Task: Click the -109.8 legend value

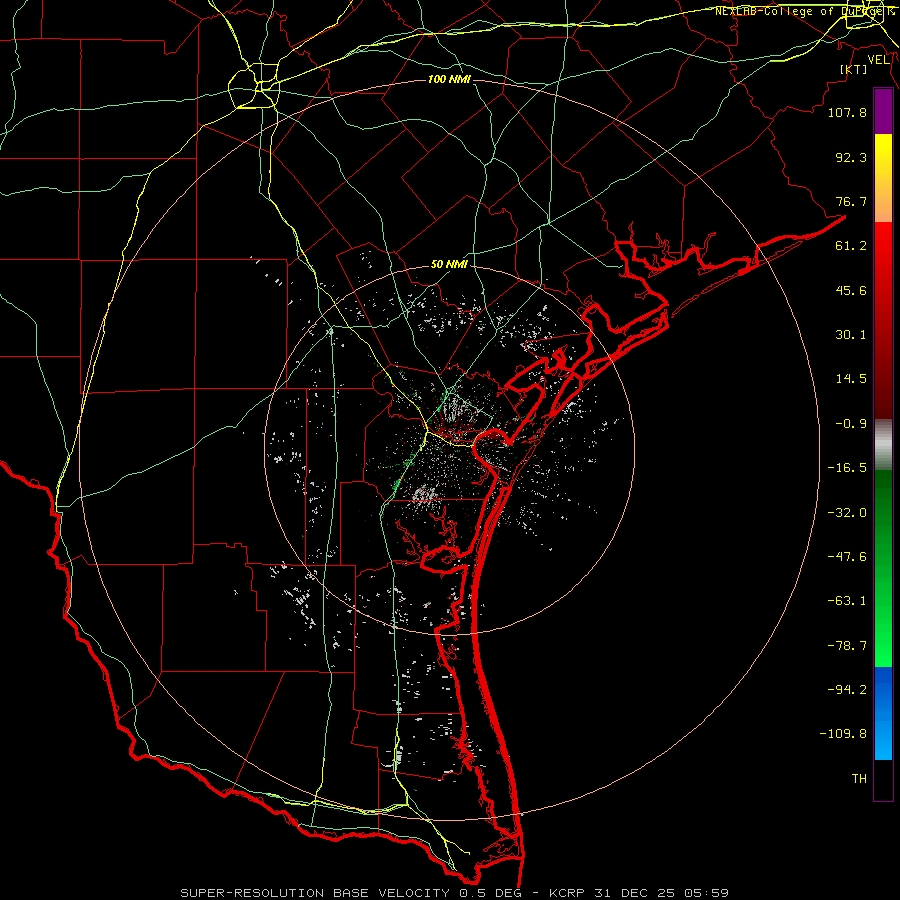Action: [843, 734]
